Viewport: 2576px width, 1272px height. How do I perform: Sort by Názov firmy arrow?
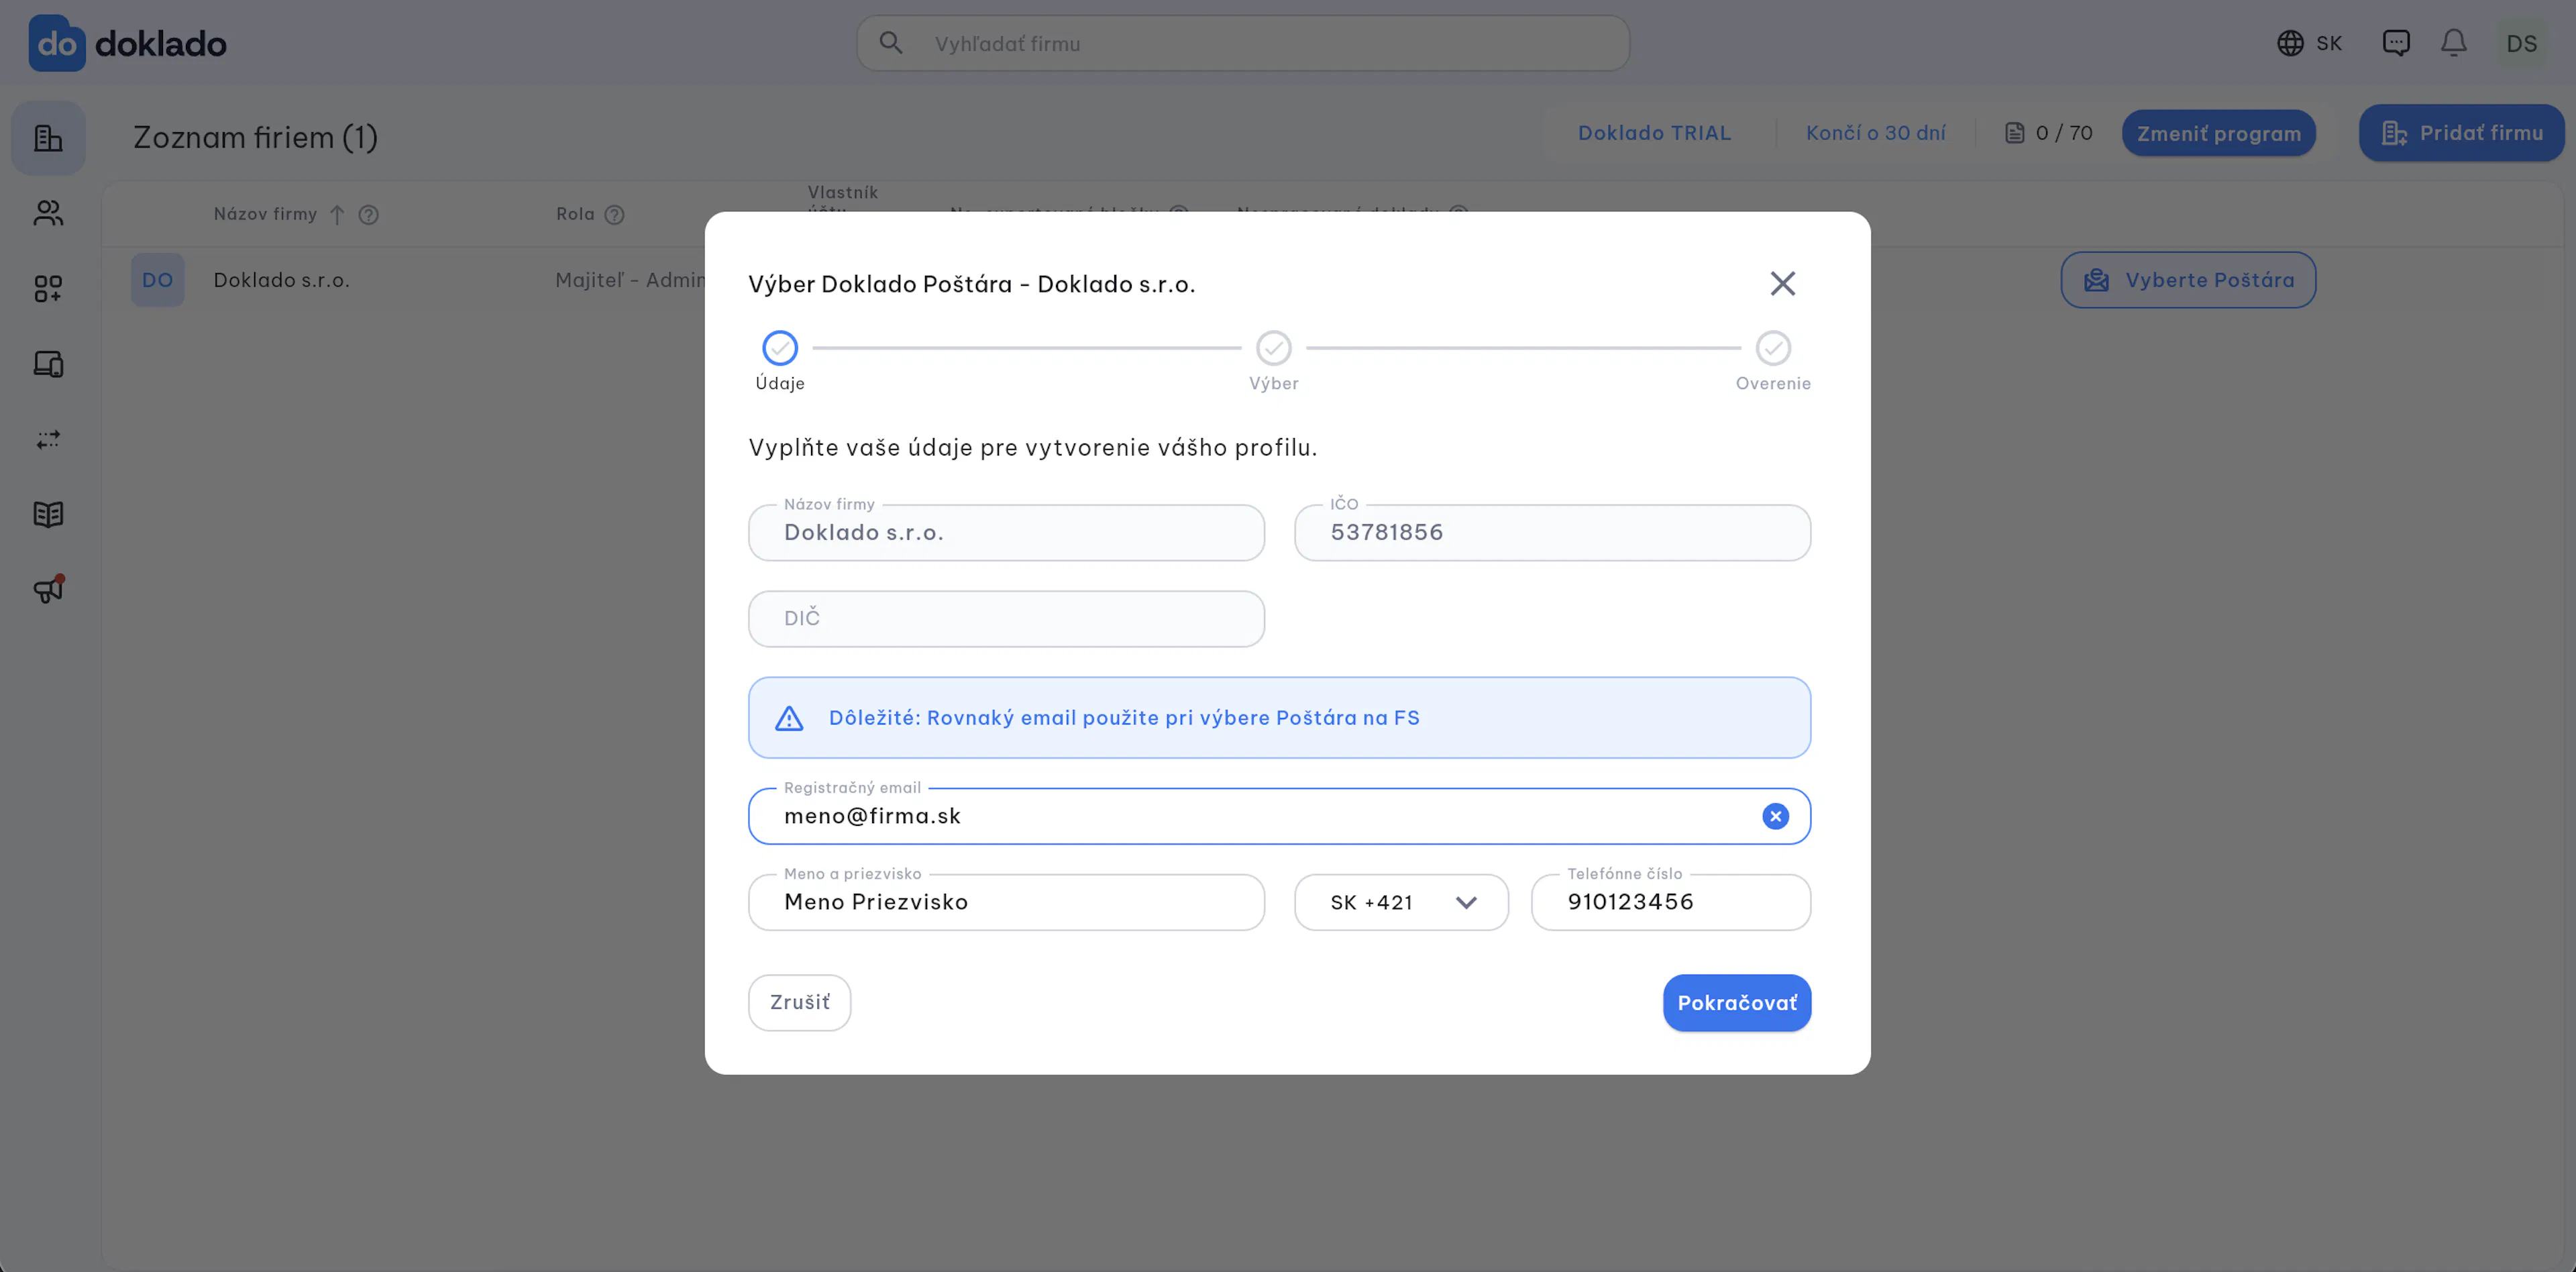(x=337, y=215)
